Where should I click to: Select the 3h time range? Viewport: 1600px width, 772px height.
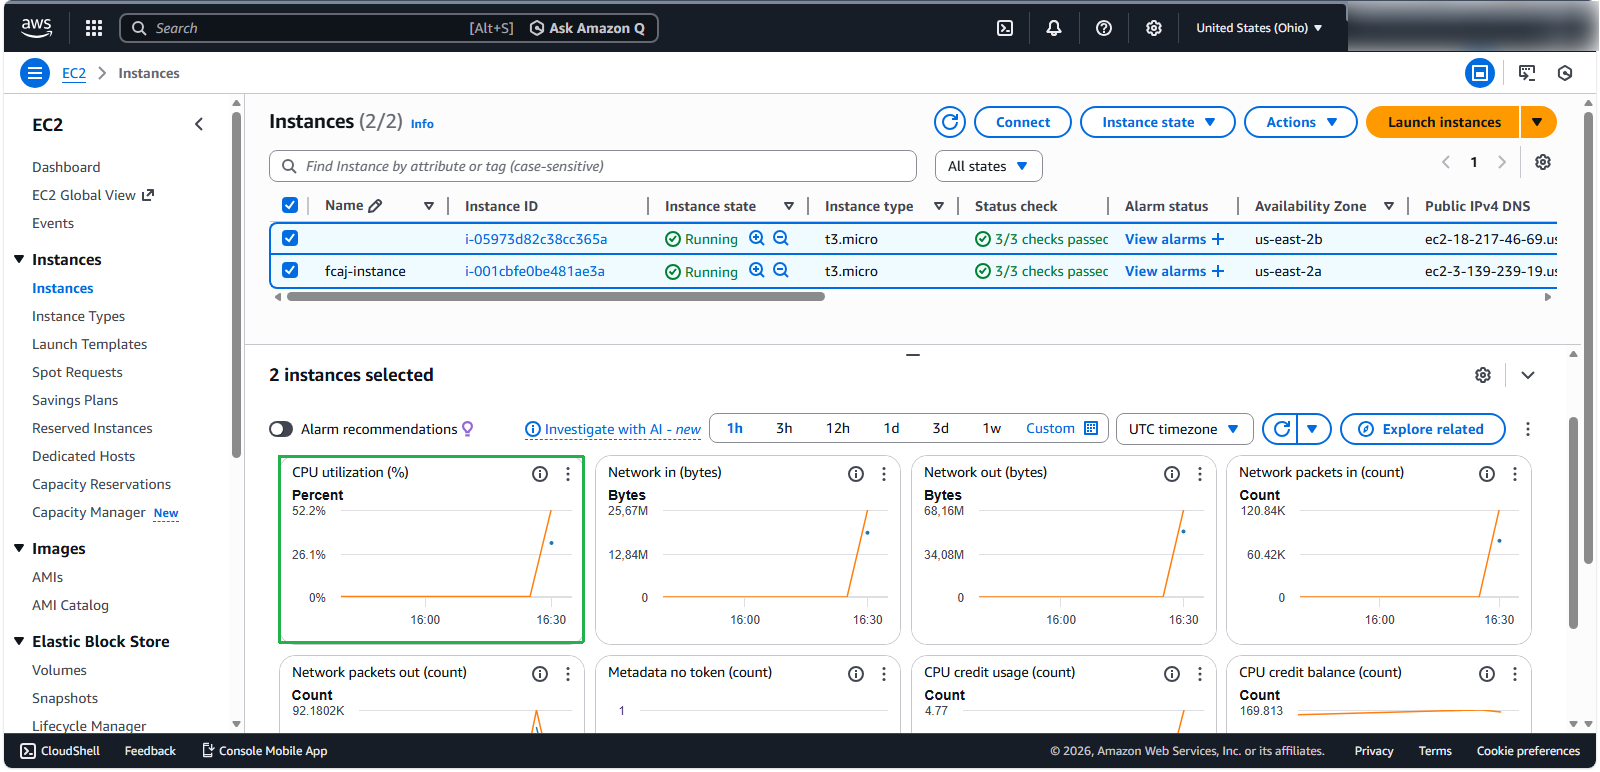[x=784, y=428]
